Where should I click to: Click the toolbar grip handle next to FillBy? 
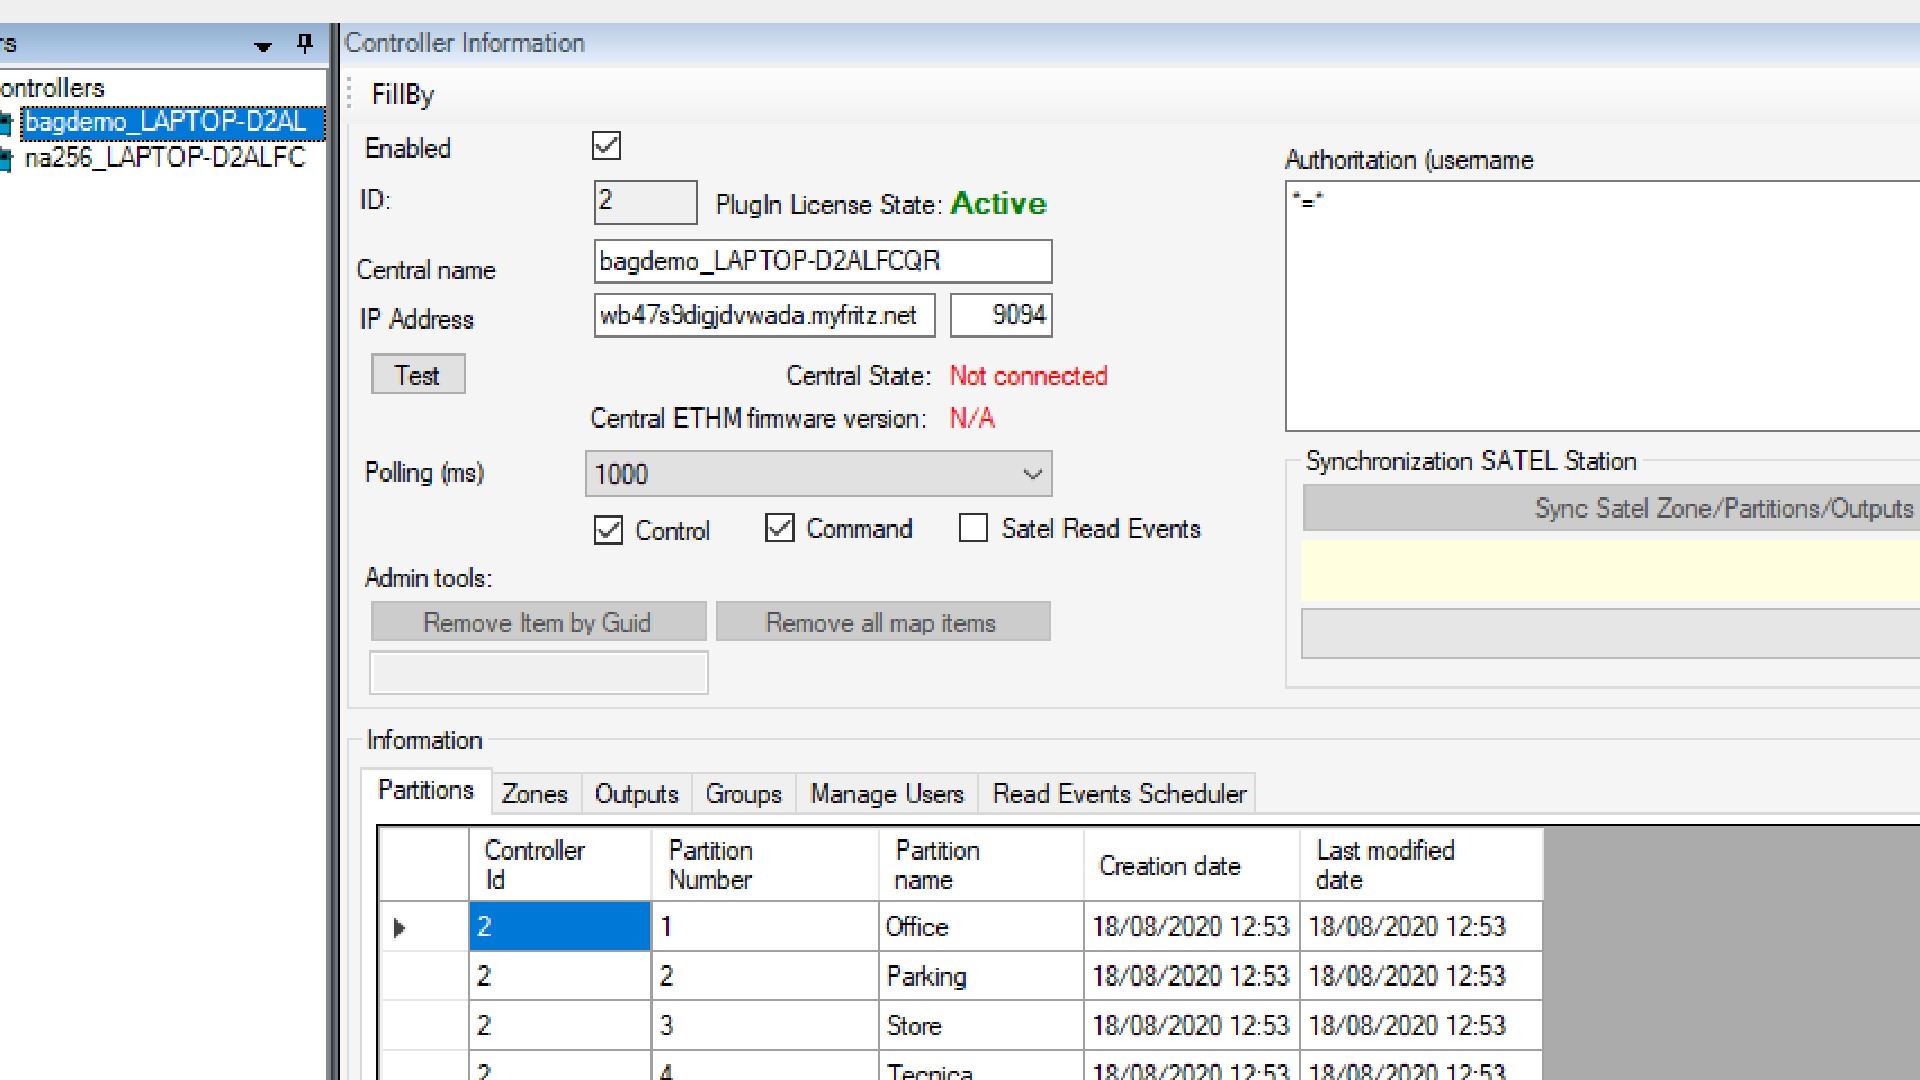(x=350, y=94)
